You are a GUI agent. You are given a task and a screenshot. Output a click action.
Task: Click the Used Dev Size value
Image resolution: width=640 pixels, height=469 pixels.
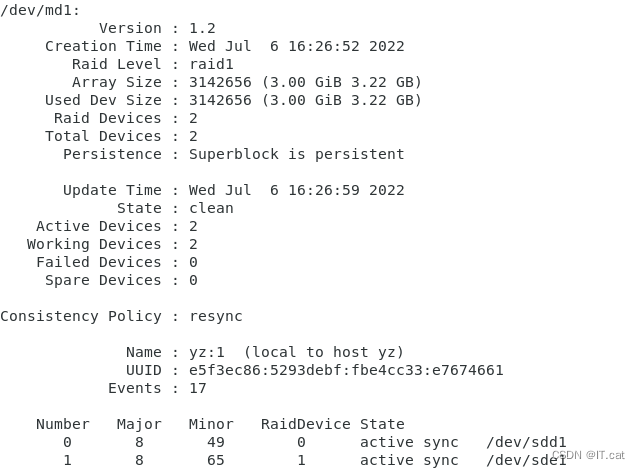point(305,100)
